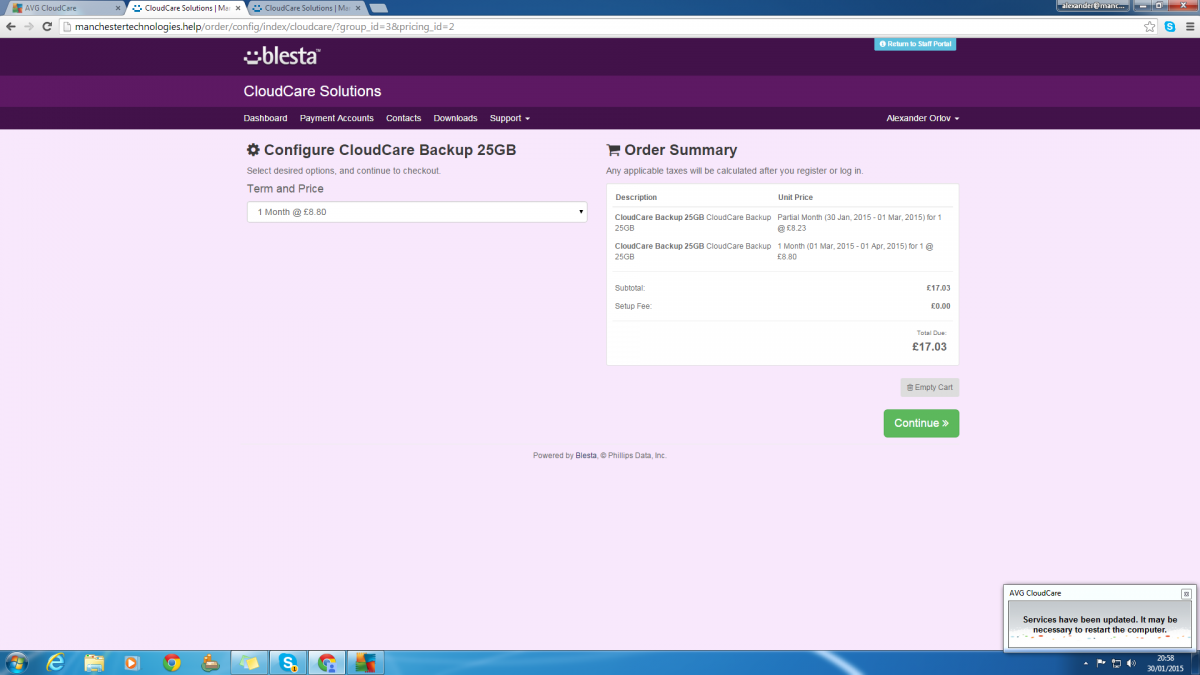Screen dimensions: 1200x675
Task: Open Google Chrome taskbar icon
Action: (172, 662)
